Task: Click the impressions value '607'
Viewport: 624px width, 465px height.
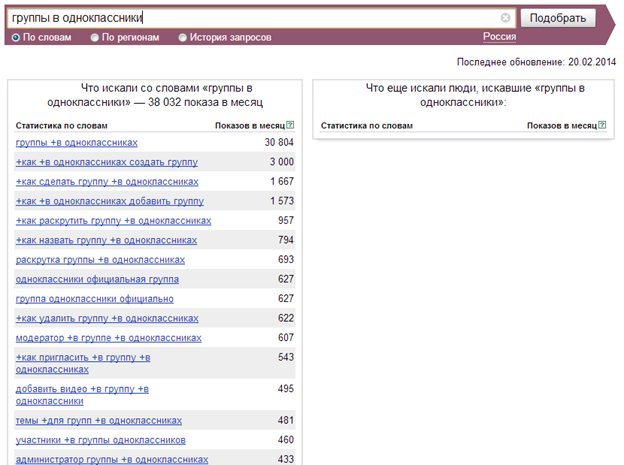Action: [286, 337]
